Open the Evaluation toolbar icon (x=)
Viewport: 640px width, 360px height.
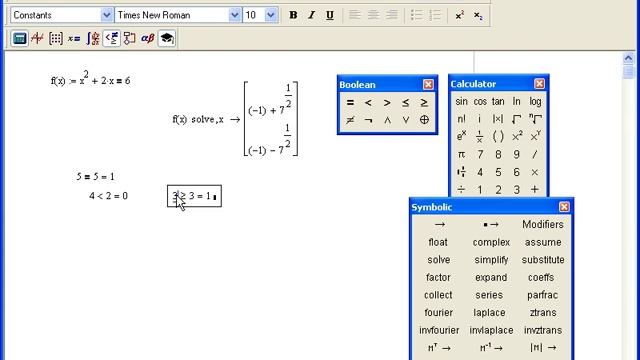(x=74, y=38)
